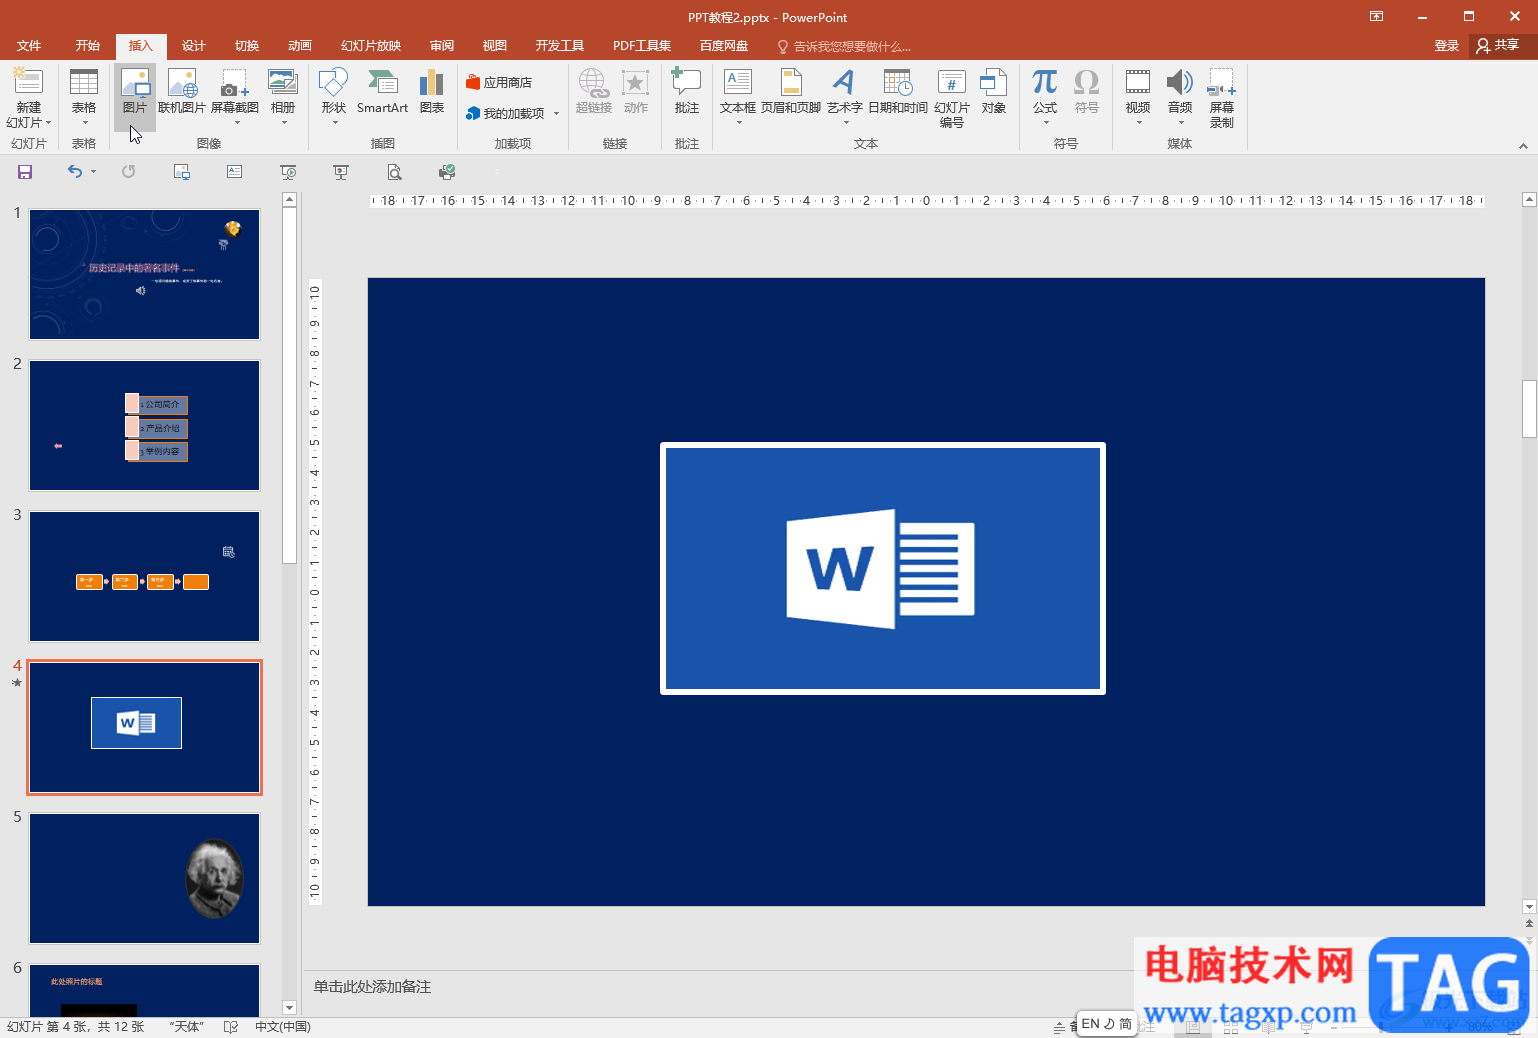The height and width of the screenshot is (1038, 1538).
Task: Select slide 2 thumbnail
Action: [x=144, y=425]
